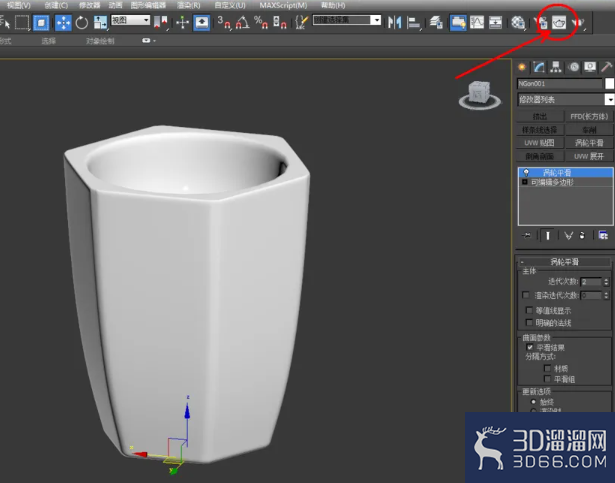This screenshot has width=615, height=483.
Task: Open the Schematic View icon
Action: click(495, 22)
